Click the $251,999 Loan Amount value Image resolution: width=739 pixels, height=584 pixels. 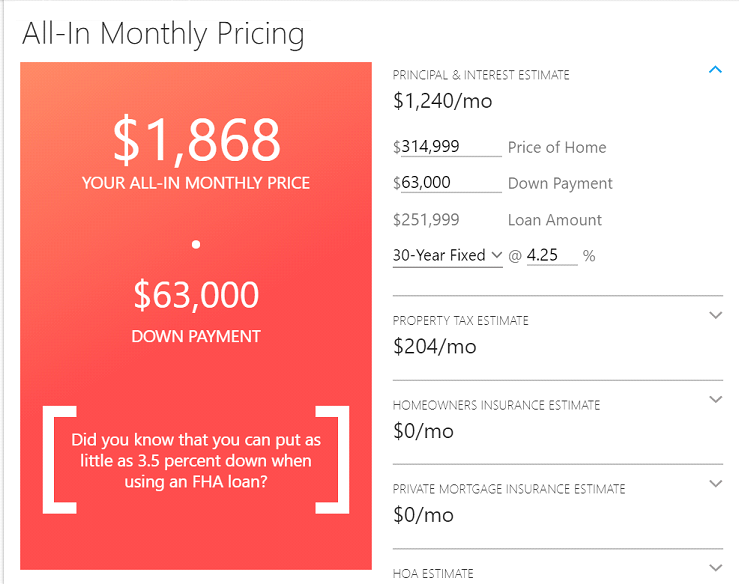(426, 220)
